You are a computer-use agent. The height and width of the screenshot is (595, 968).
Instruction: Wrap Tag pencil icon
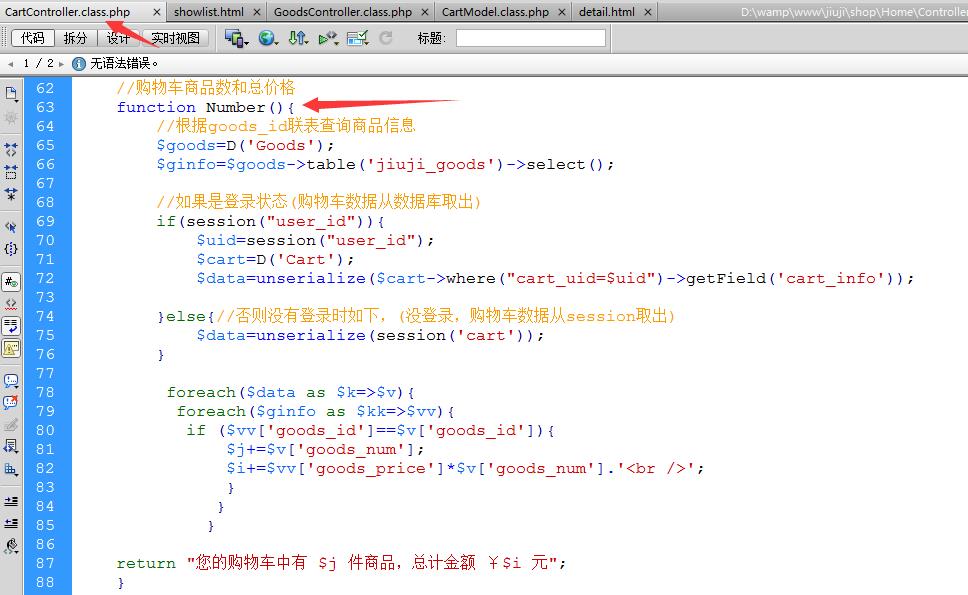click(x=11, y=425)
